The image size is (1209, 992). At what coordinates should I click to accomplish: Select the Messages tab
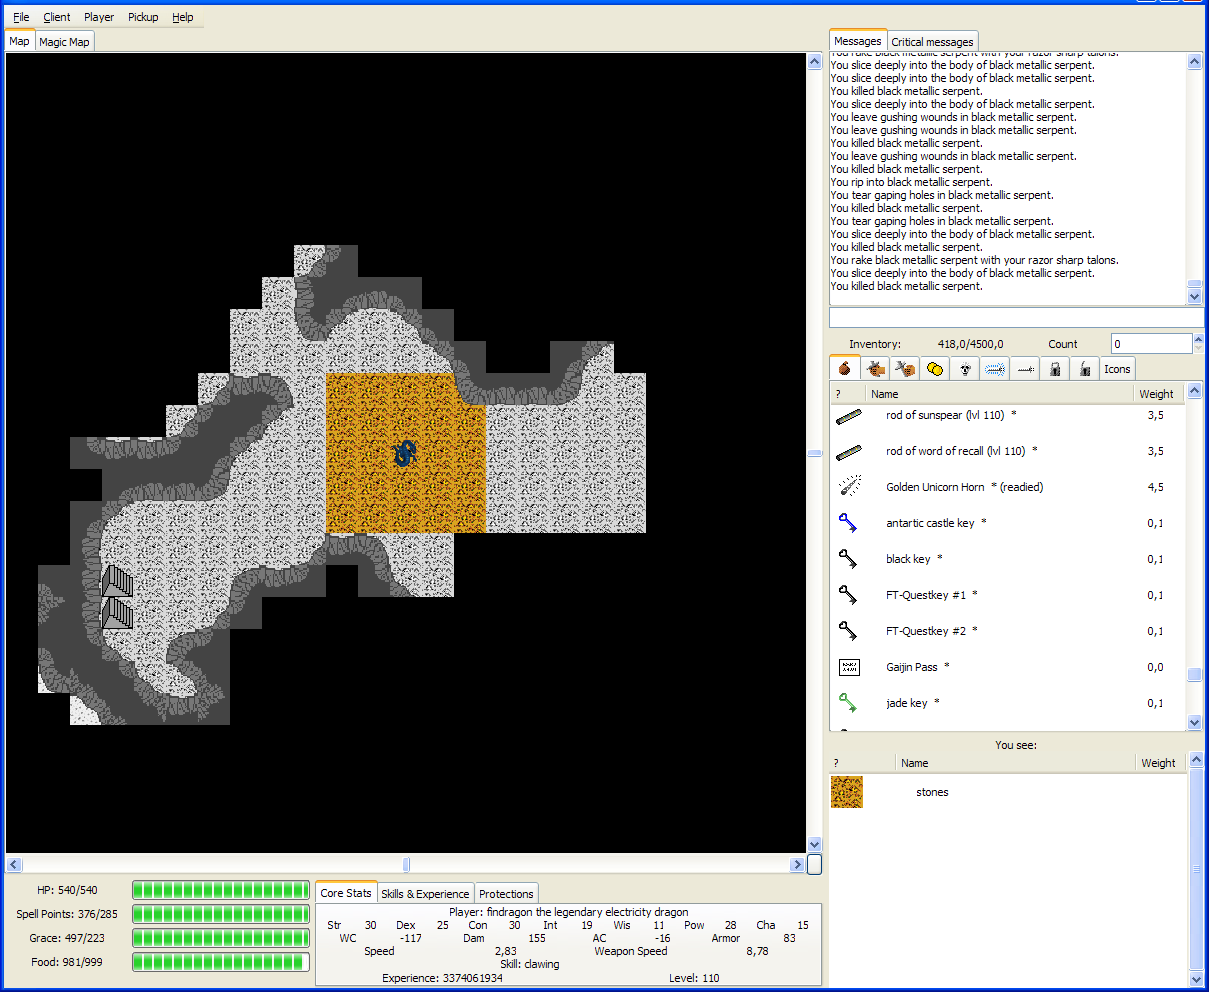(858, 41)
